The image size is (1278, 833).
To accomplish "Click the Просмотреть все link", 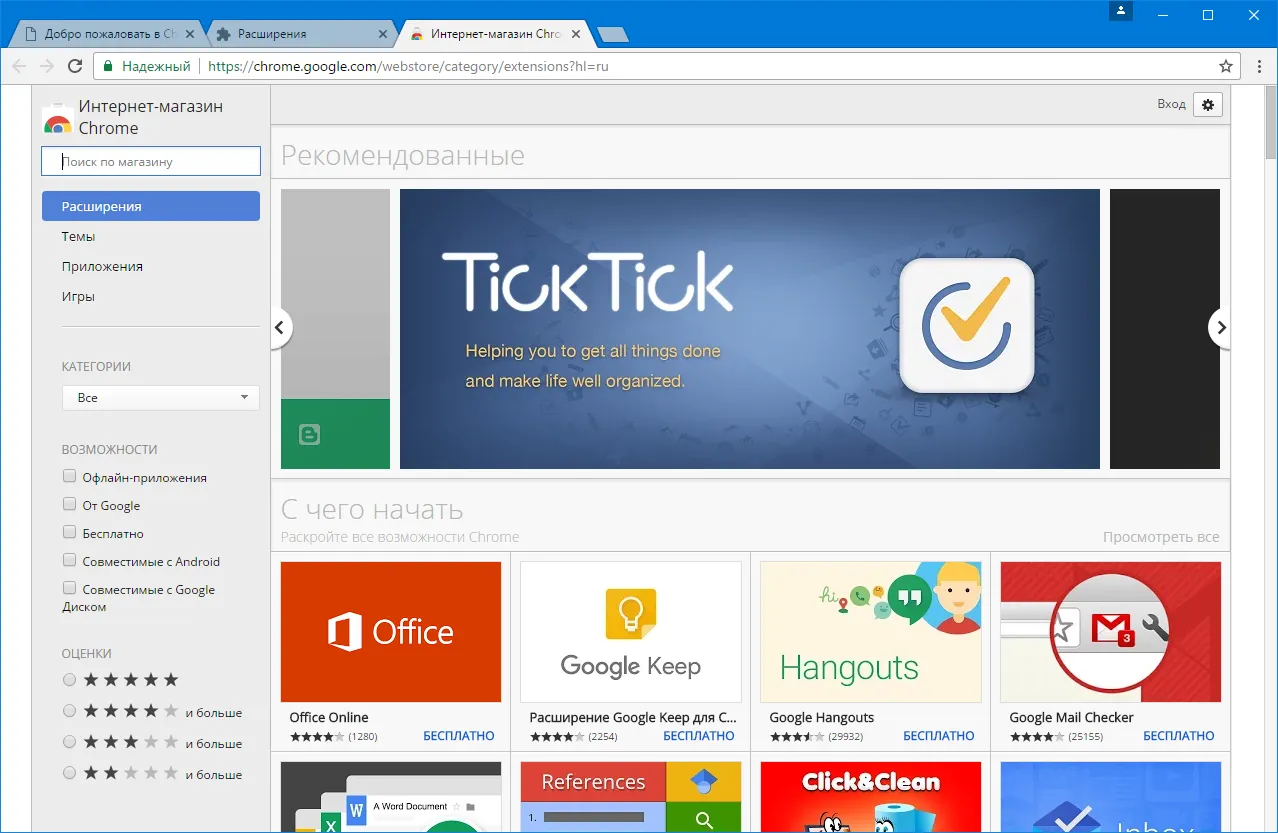I will pos(1161,537).
